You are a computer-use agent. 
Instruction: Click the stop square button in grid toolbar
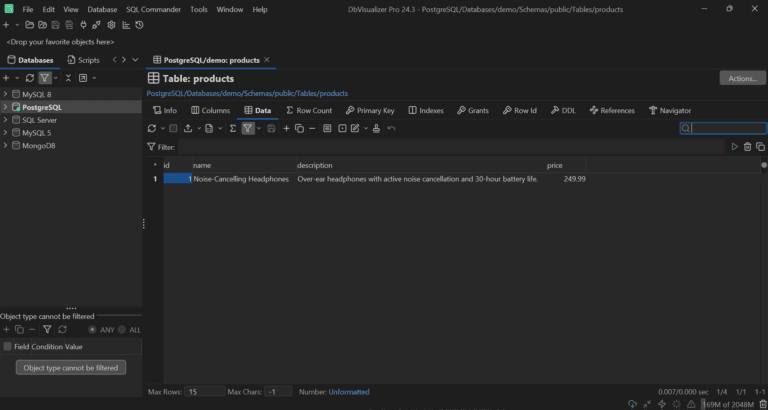pos(173,128)
